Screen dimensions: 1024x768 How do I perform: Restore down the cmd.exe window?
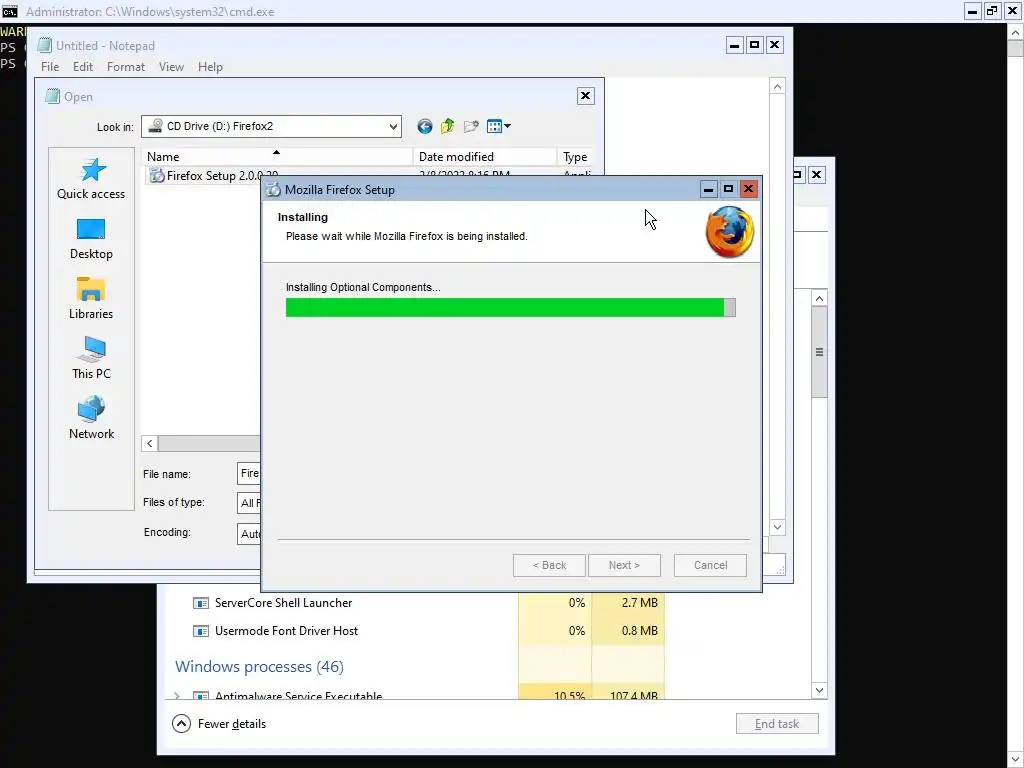point(993,11)
